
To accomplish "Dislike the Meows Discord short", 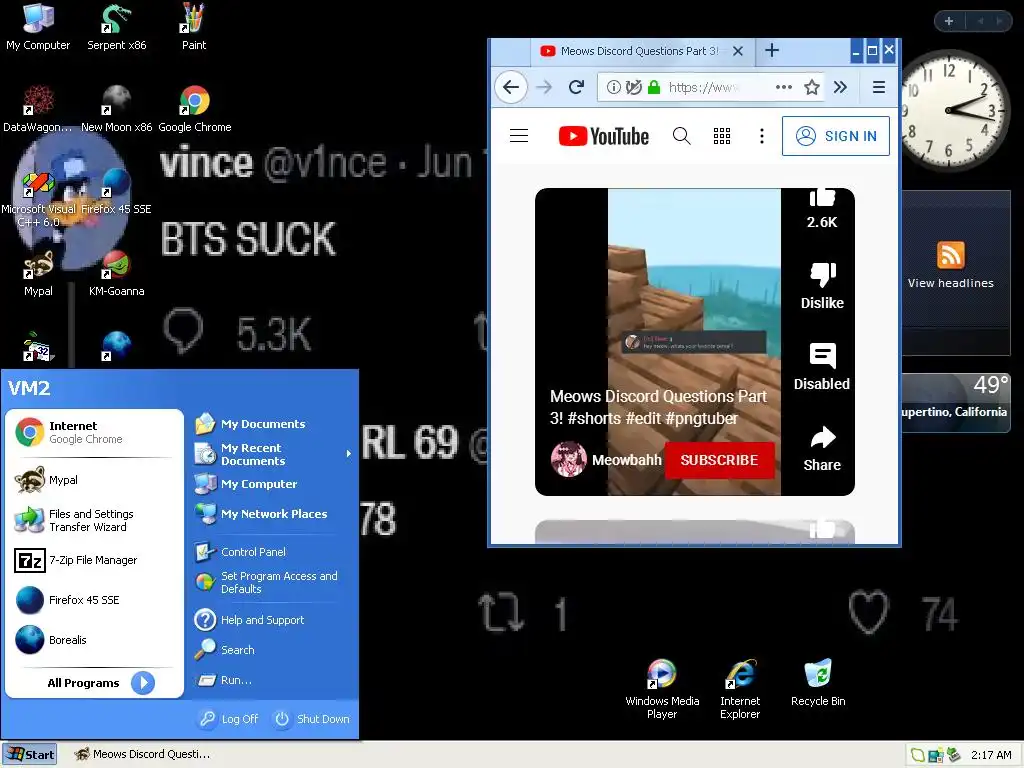I will pyautogui.click(x=822, y=286).
